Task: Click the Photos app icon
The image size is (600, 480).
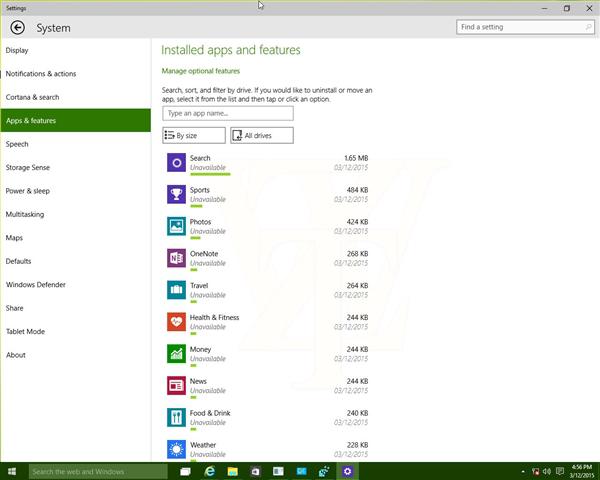Action: coord(175,226)
